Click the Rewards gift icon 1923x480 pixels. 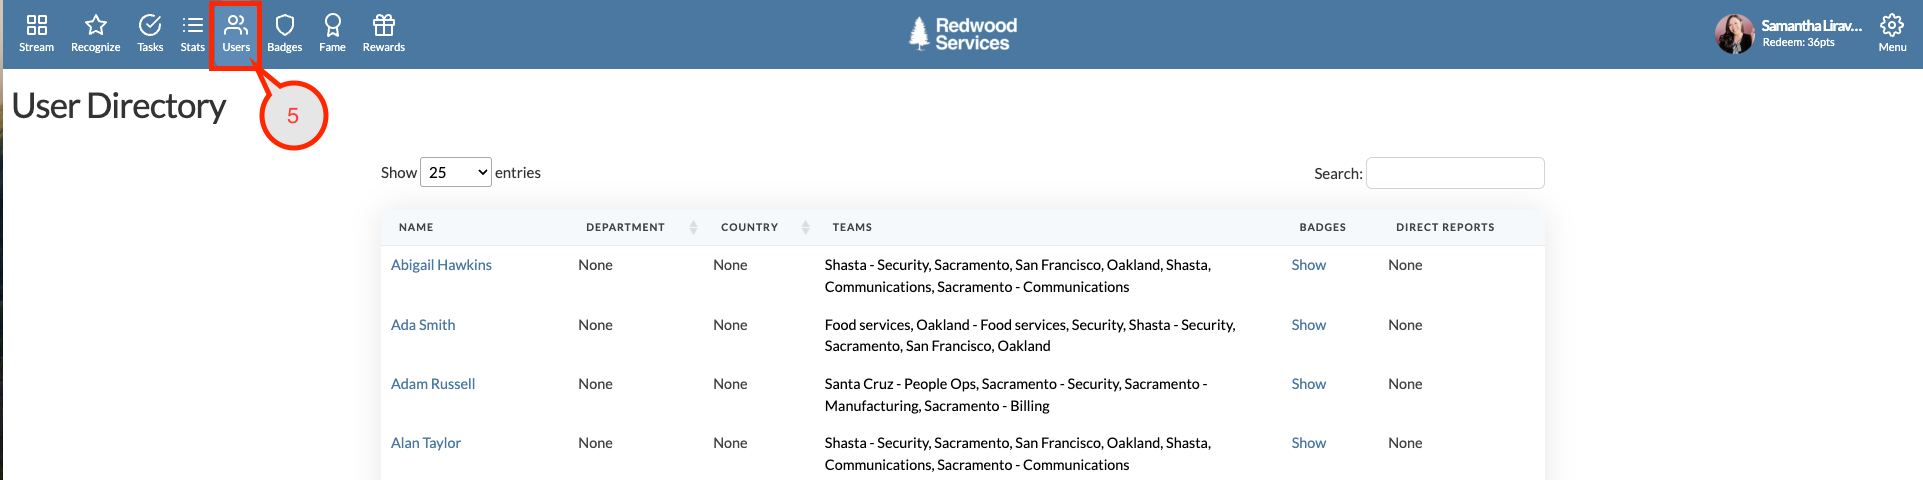pos(384,26)
